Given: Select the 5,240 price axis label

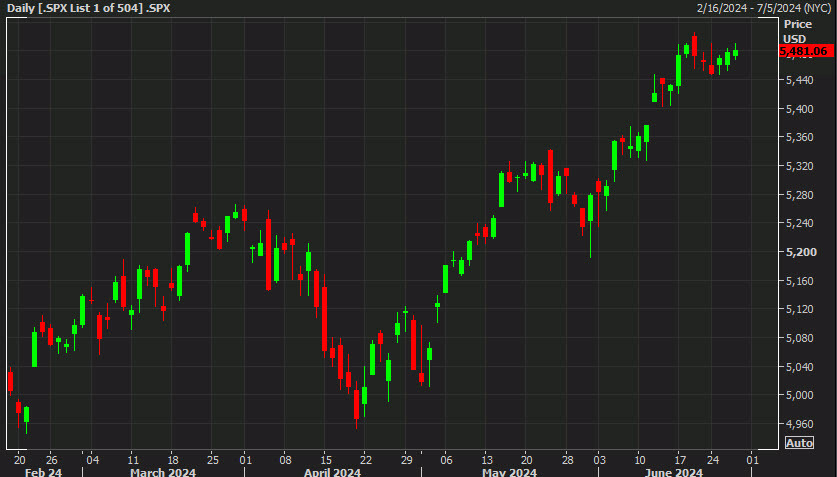Looking at the screenshot, I should tap(800, 223).
